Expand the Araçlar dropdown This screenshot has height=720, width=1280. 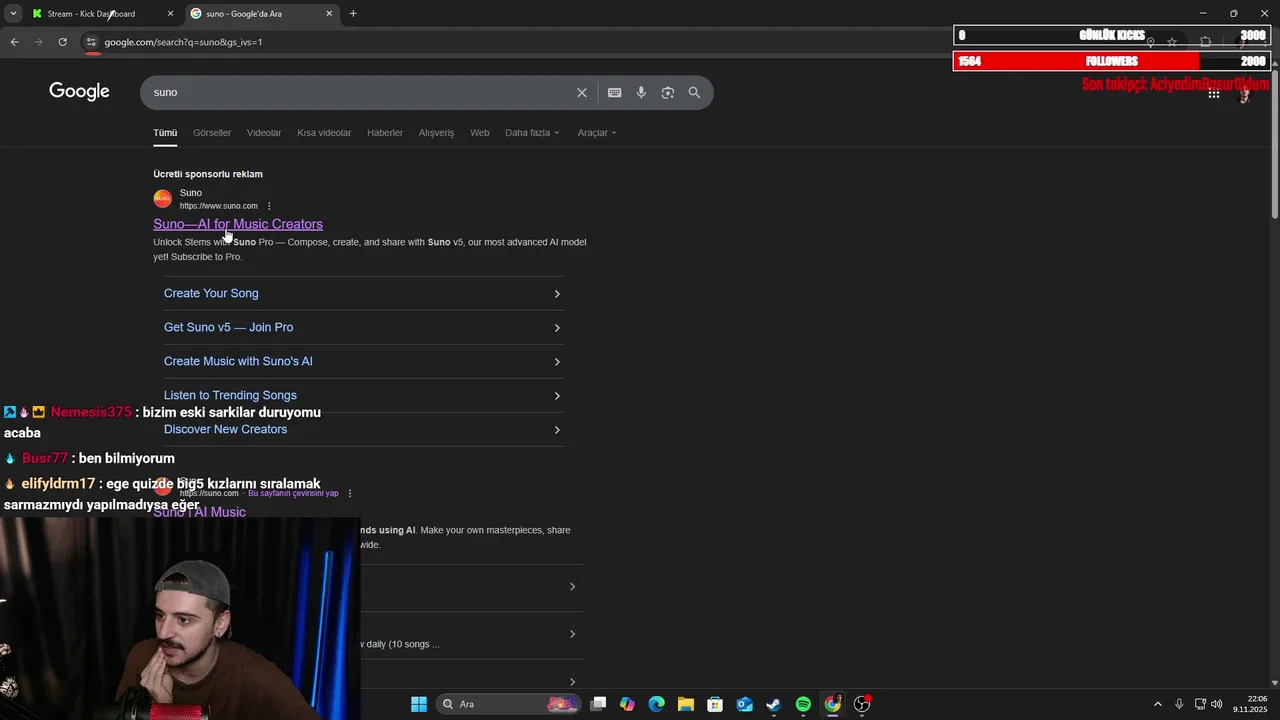[597, 133]
